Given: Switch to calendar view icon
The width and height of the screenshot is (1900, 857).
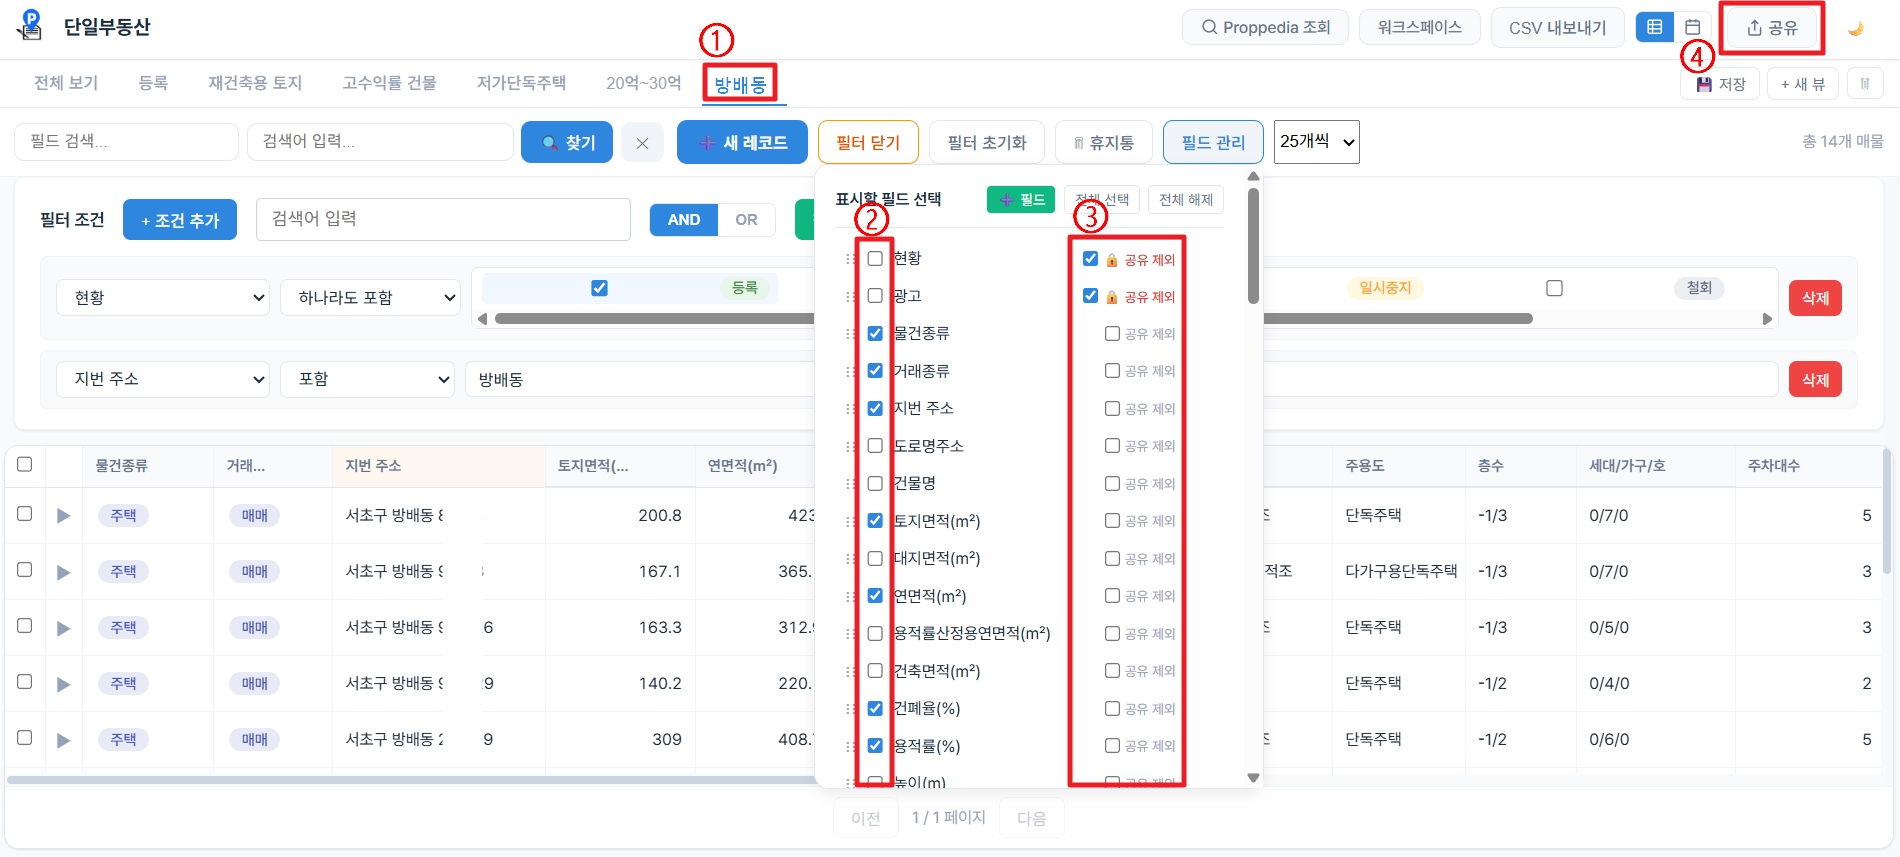Looking at the screenshot, I should coord(1693,27).
